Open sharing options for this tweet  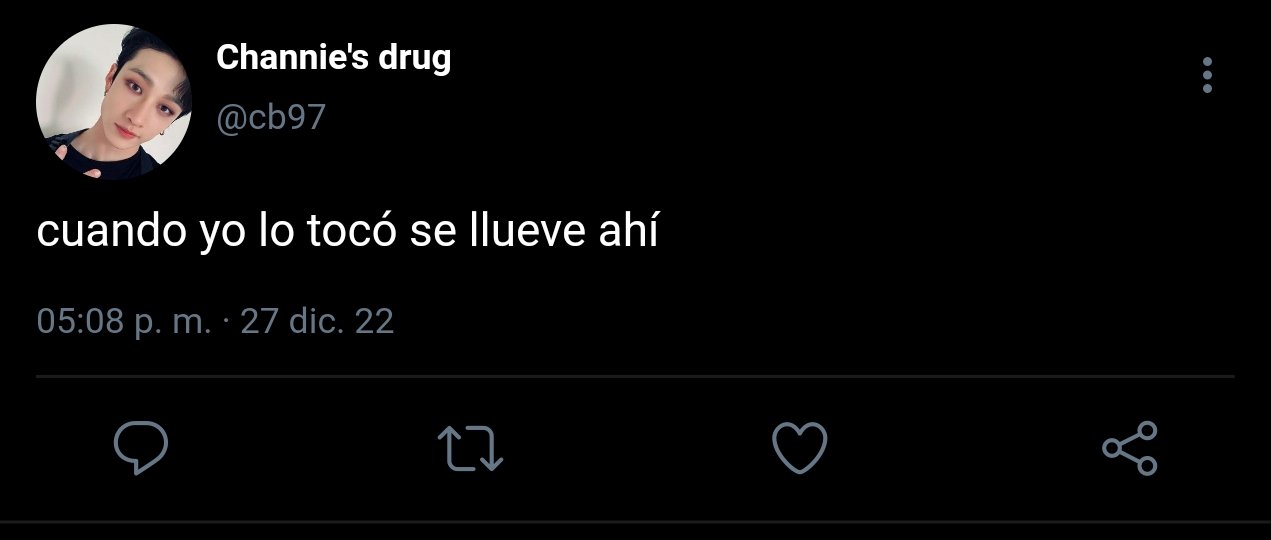click(1130, 448)
